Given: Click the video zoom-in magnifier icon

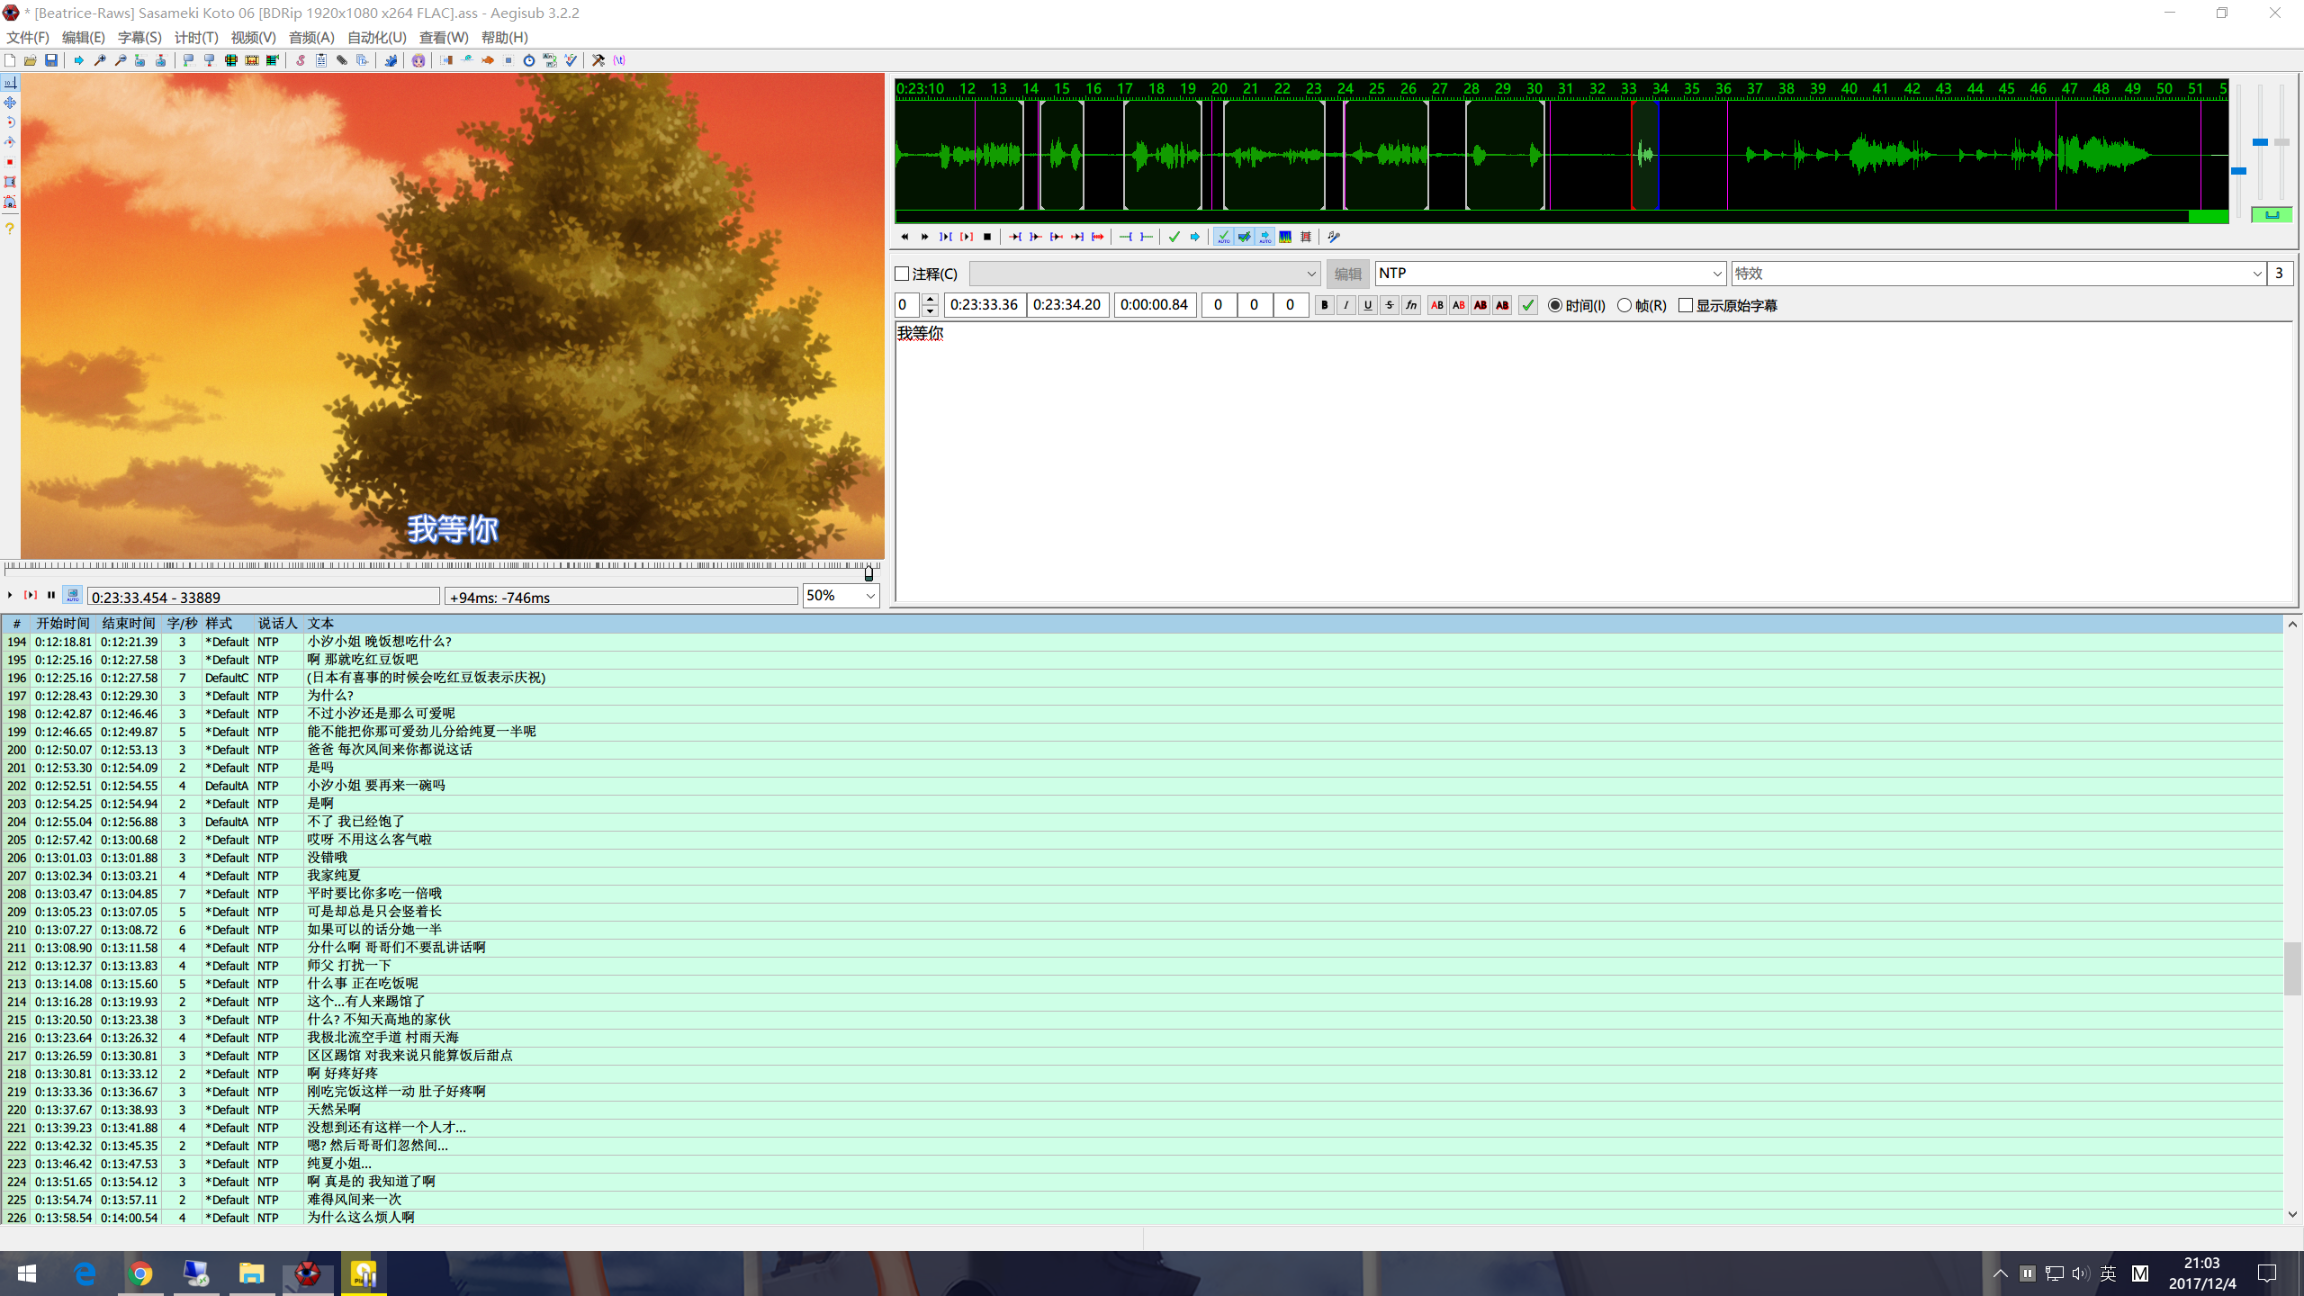Looking at the screenshot, I should click(100, 60).
